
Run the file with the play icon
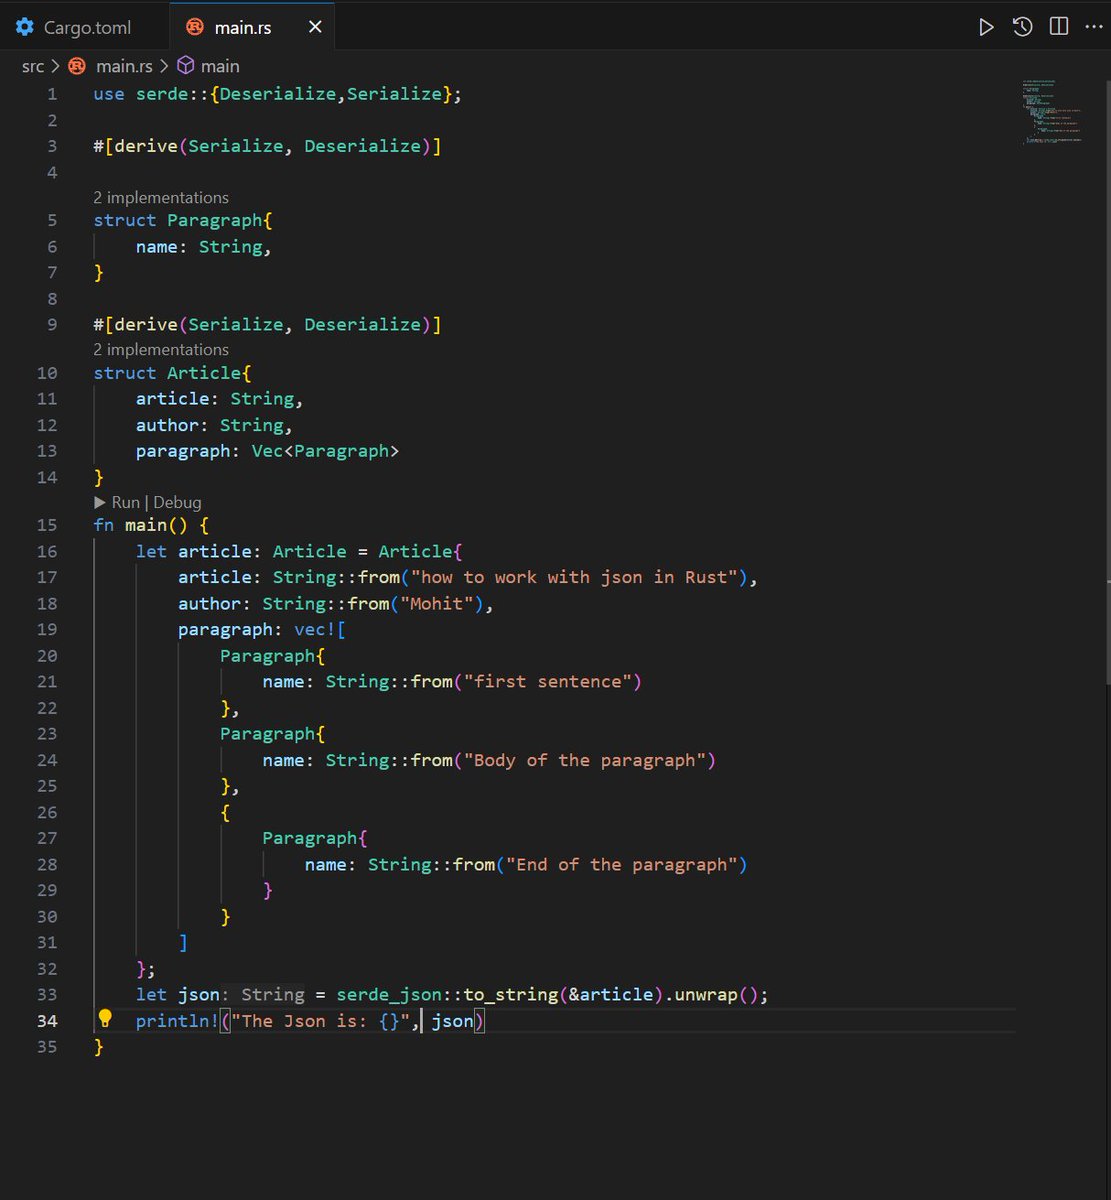click(x=986, y=27)
